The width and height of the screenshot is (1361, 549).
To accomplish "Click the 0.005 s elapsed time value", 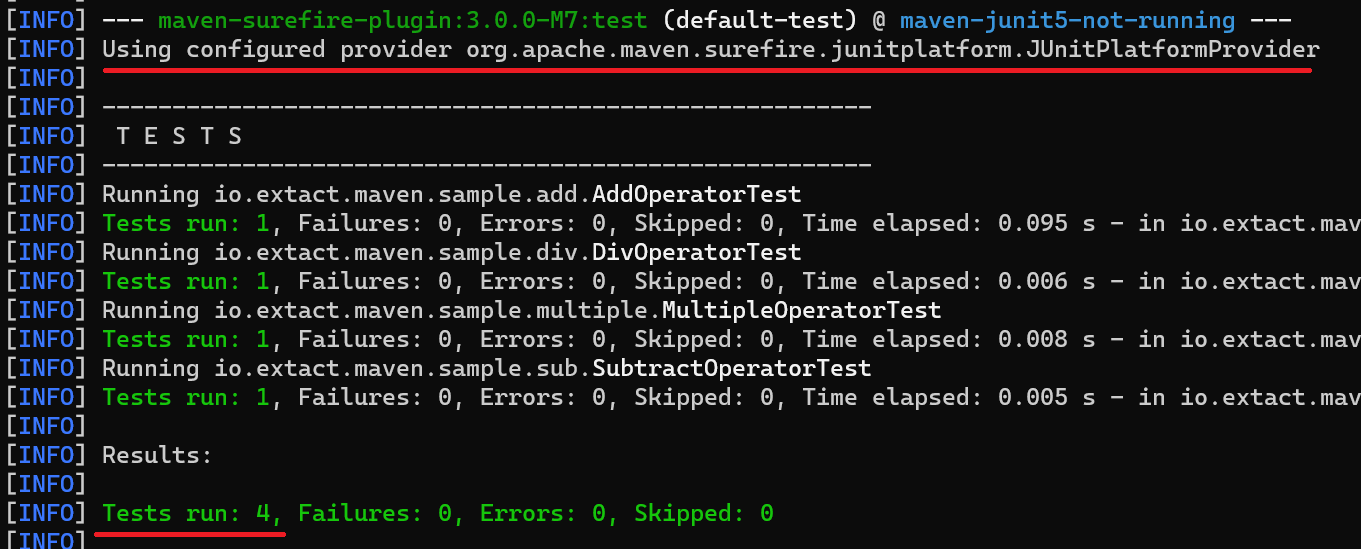I will (1046, 396).
